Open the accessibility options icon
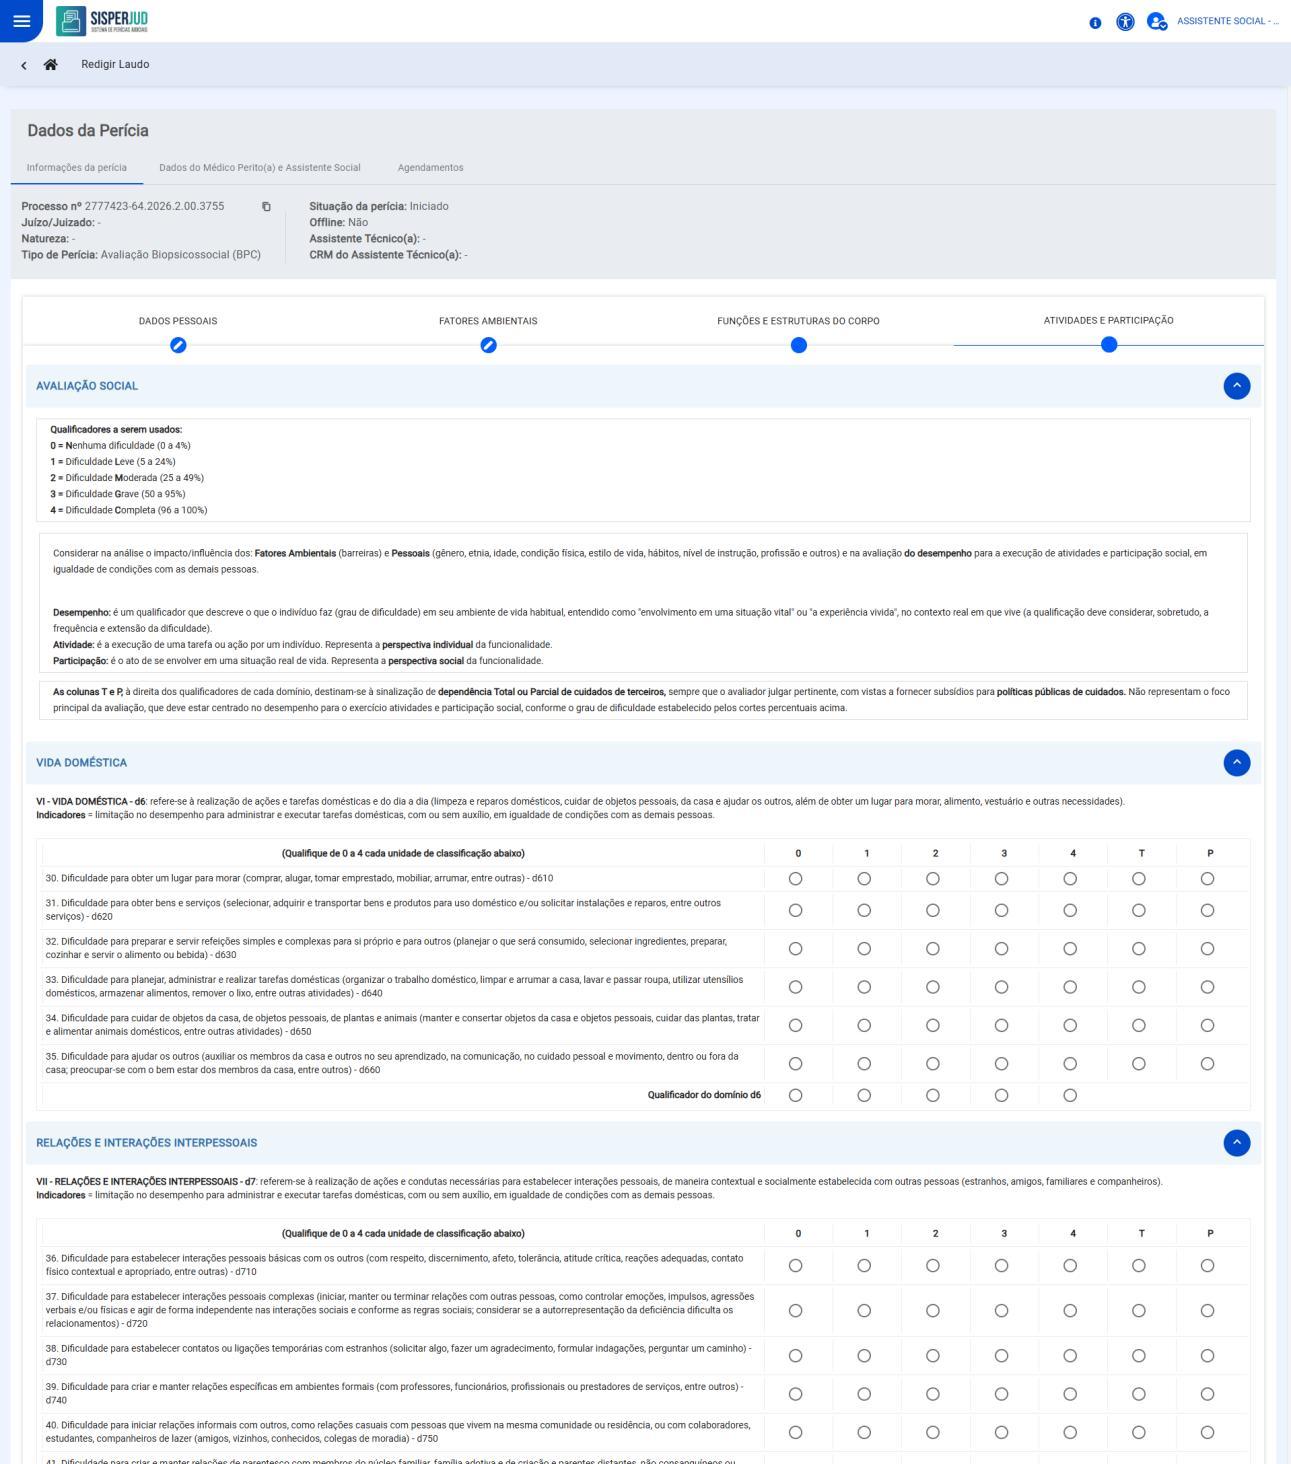The image size is (1291, 1464). pyautogui.click(x=1125, y=21)
